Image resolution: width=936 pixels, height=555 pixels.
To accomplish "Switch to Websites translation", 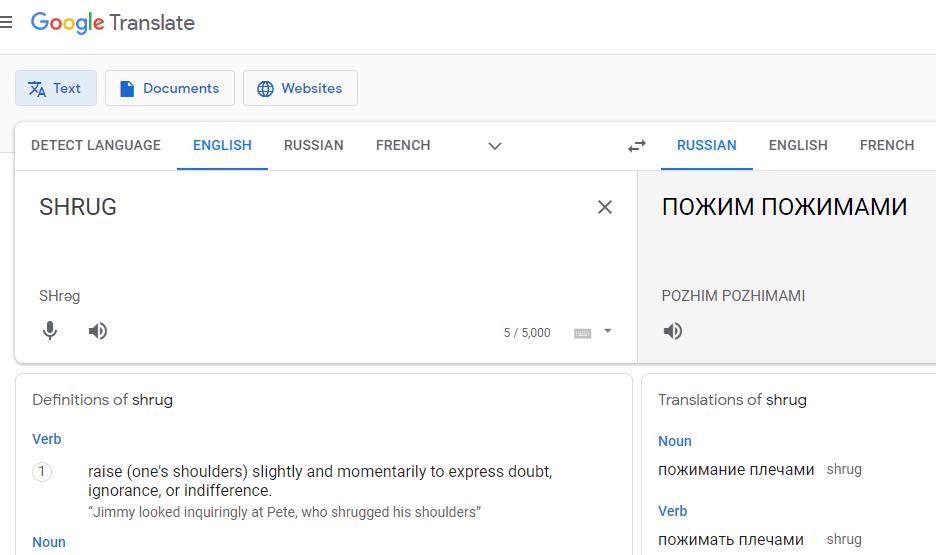I will tap(300, 88).
